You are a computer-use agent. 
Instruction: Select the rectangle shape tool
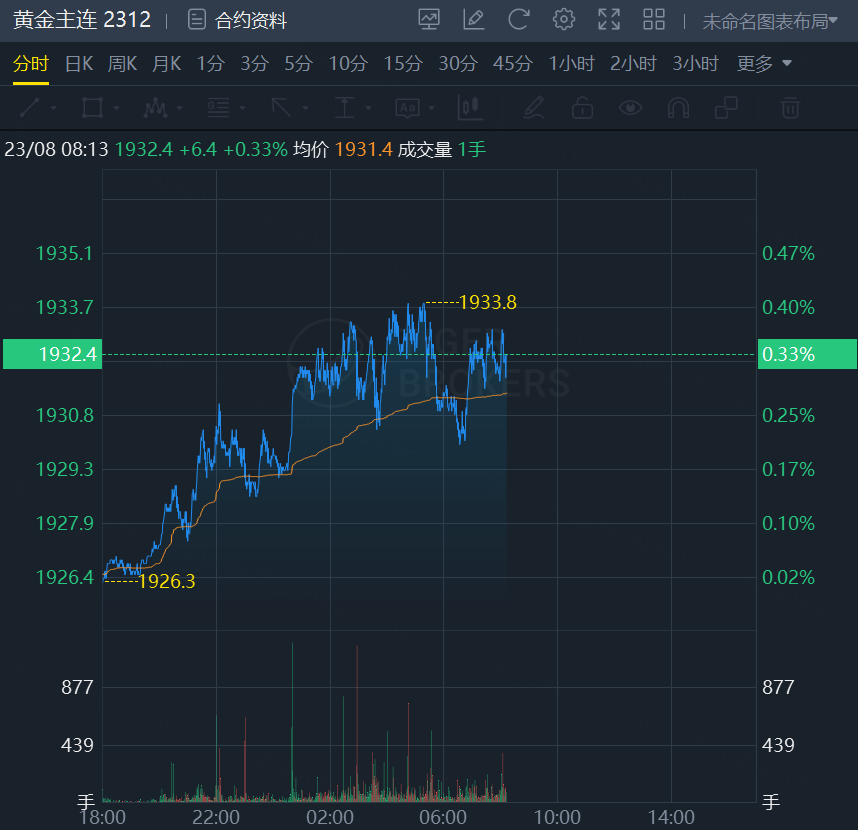pos(92,108)
